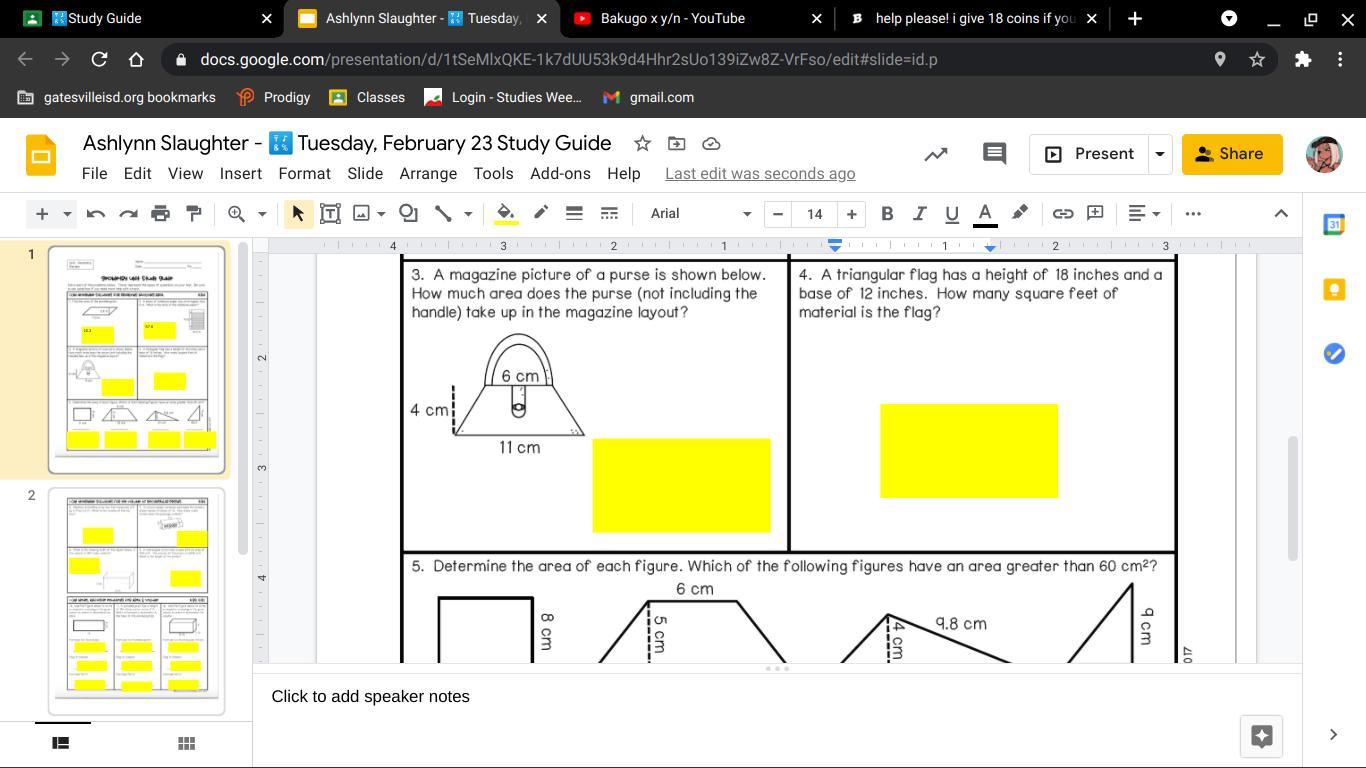This screenshot has width=1366, height=768.
Task: Expand the new slide layout dropdown
Action: (67, 213)
